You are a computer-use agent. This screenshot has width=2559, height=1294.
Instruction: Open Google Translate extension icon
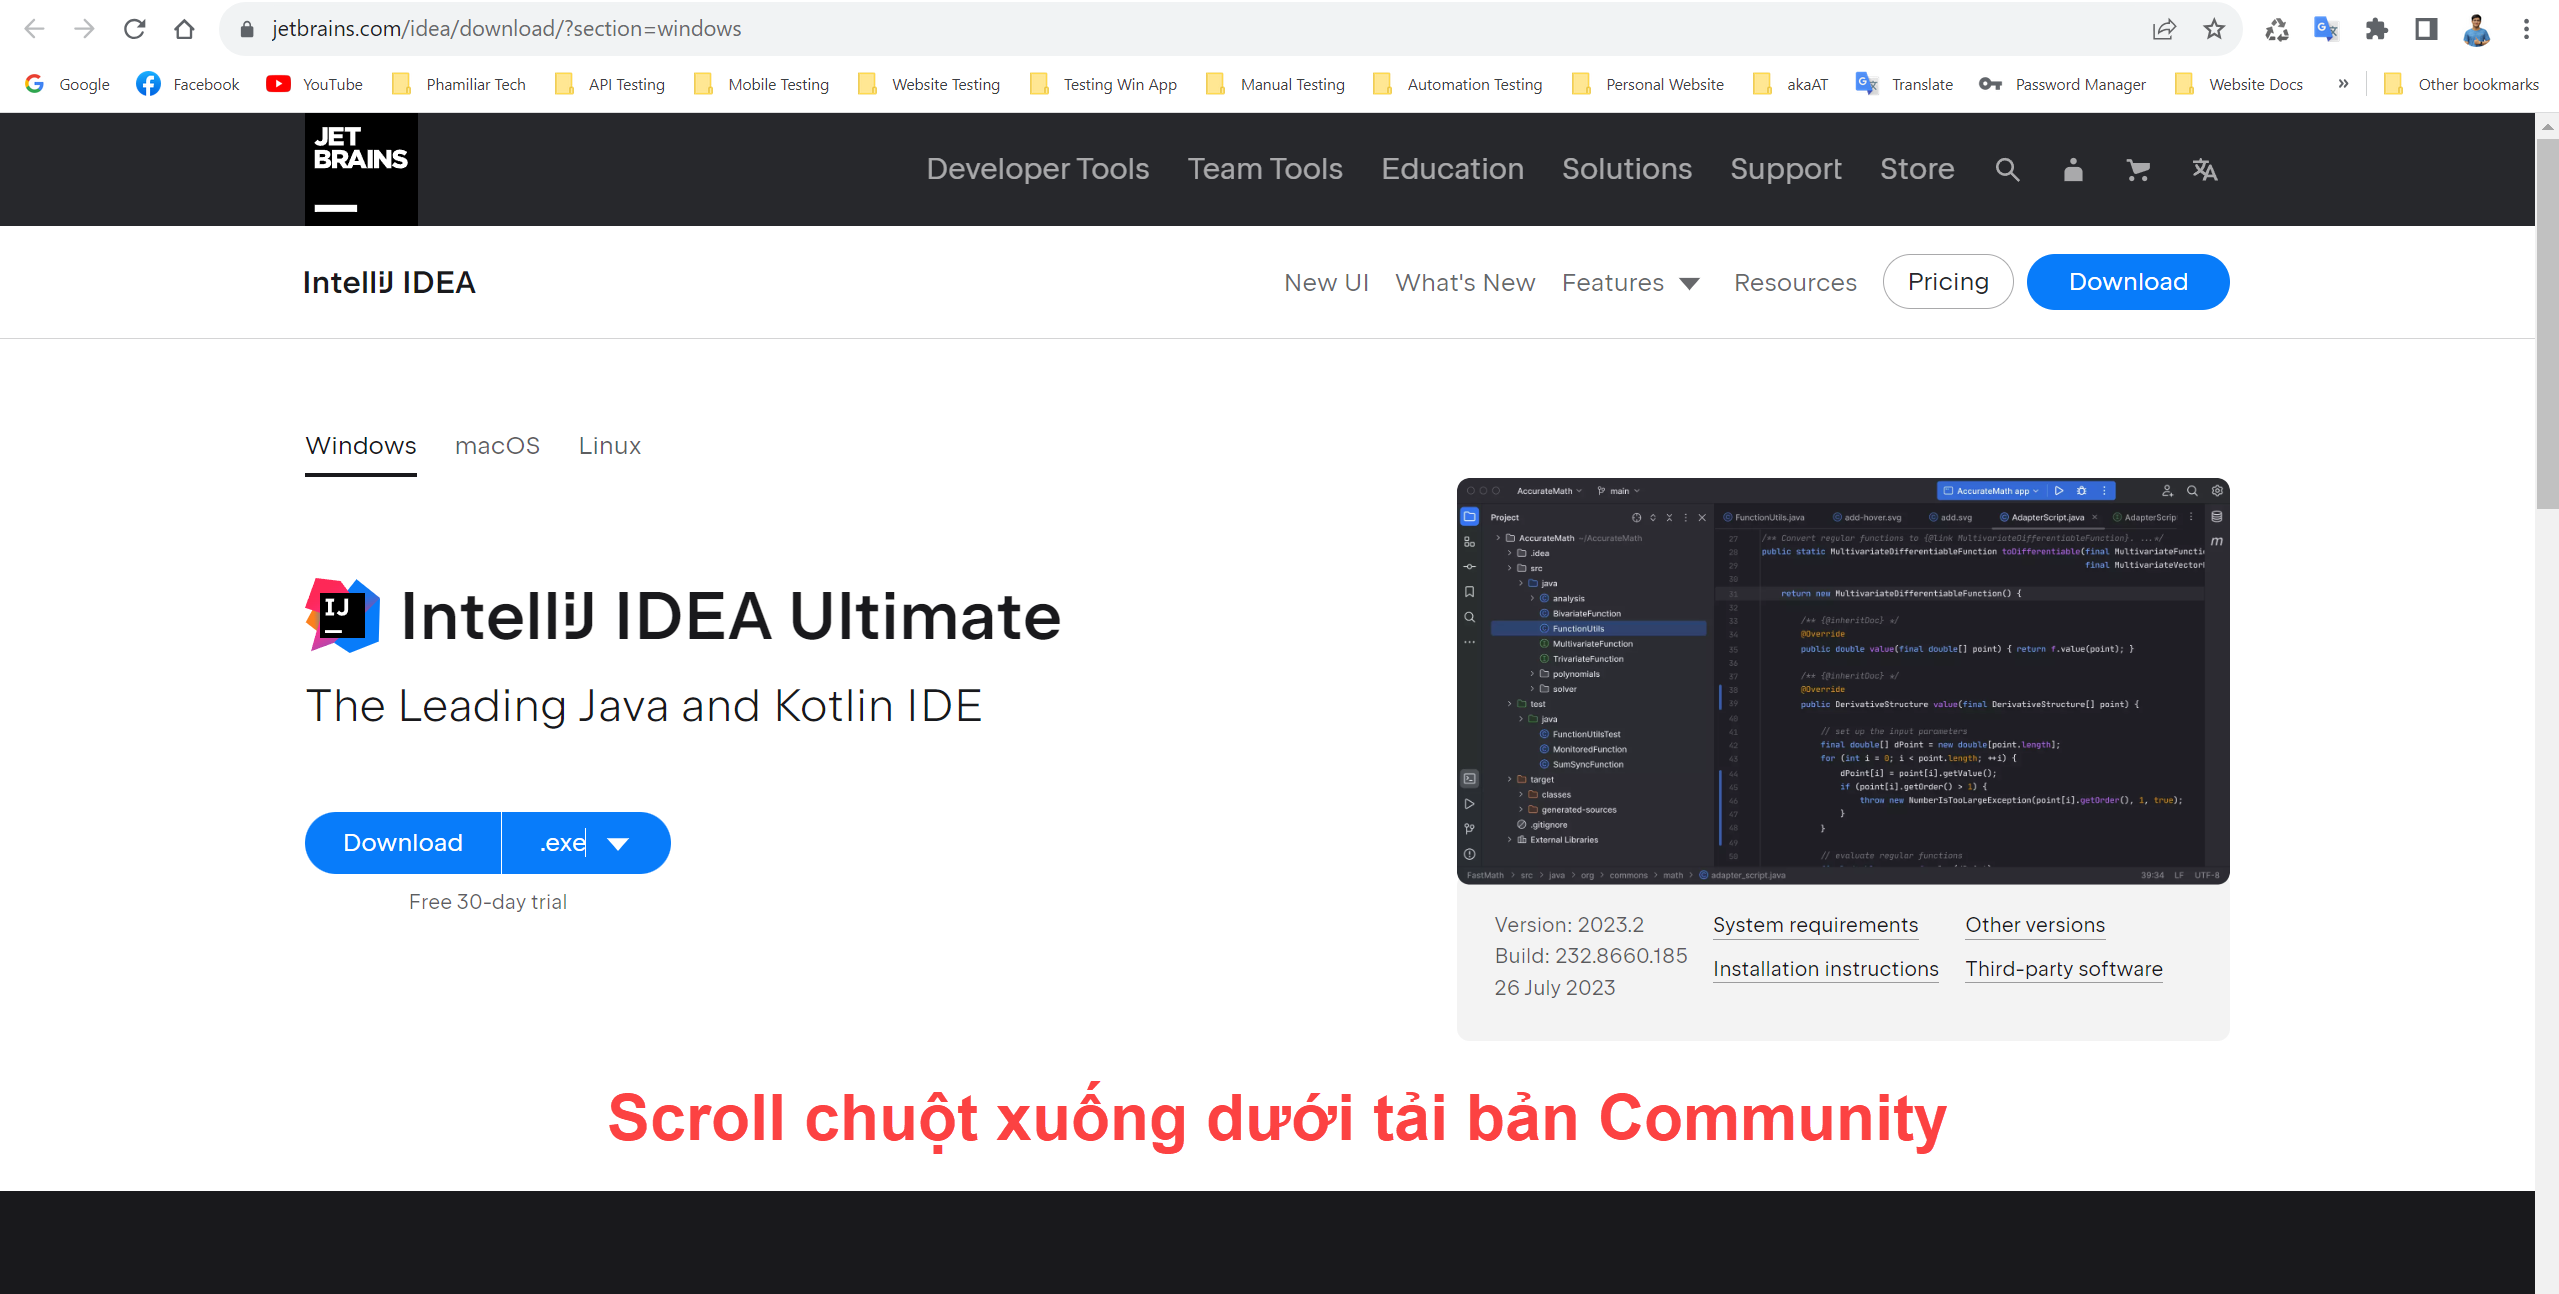[2326, 29]
